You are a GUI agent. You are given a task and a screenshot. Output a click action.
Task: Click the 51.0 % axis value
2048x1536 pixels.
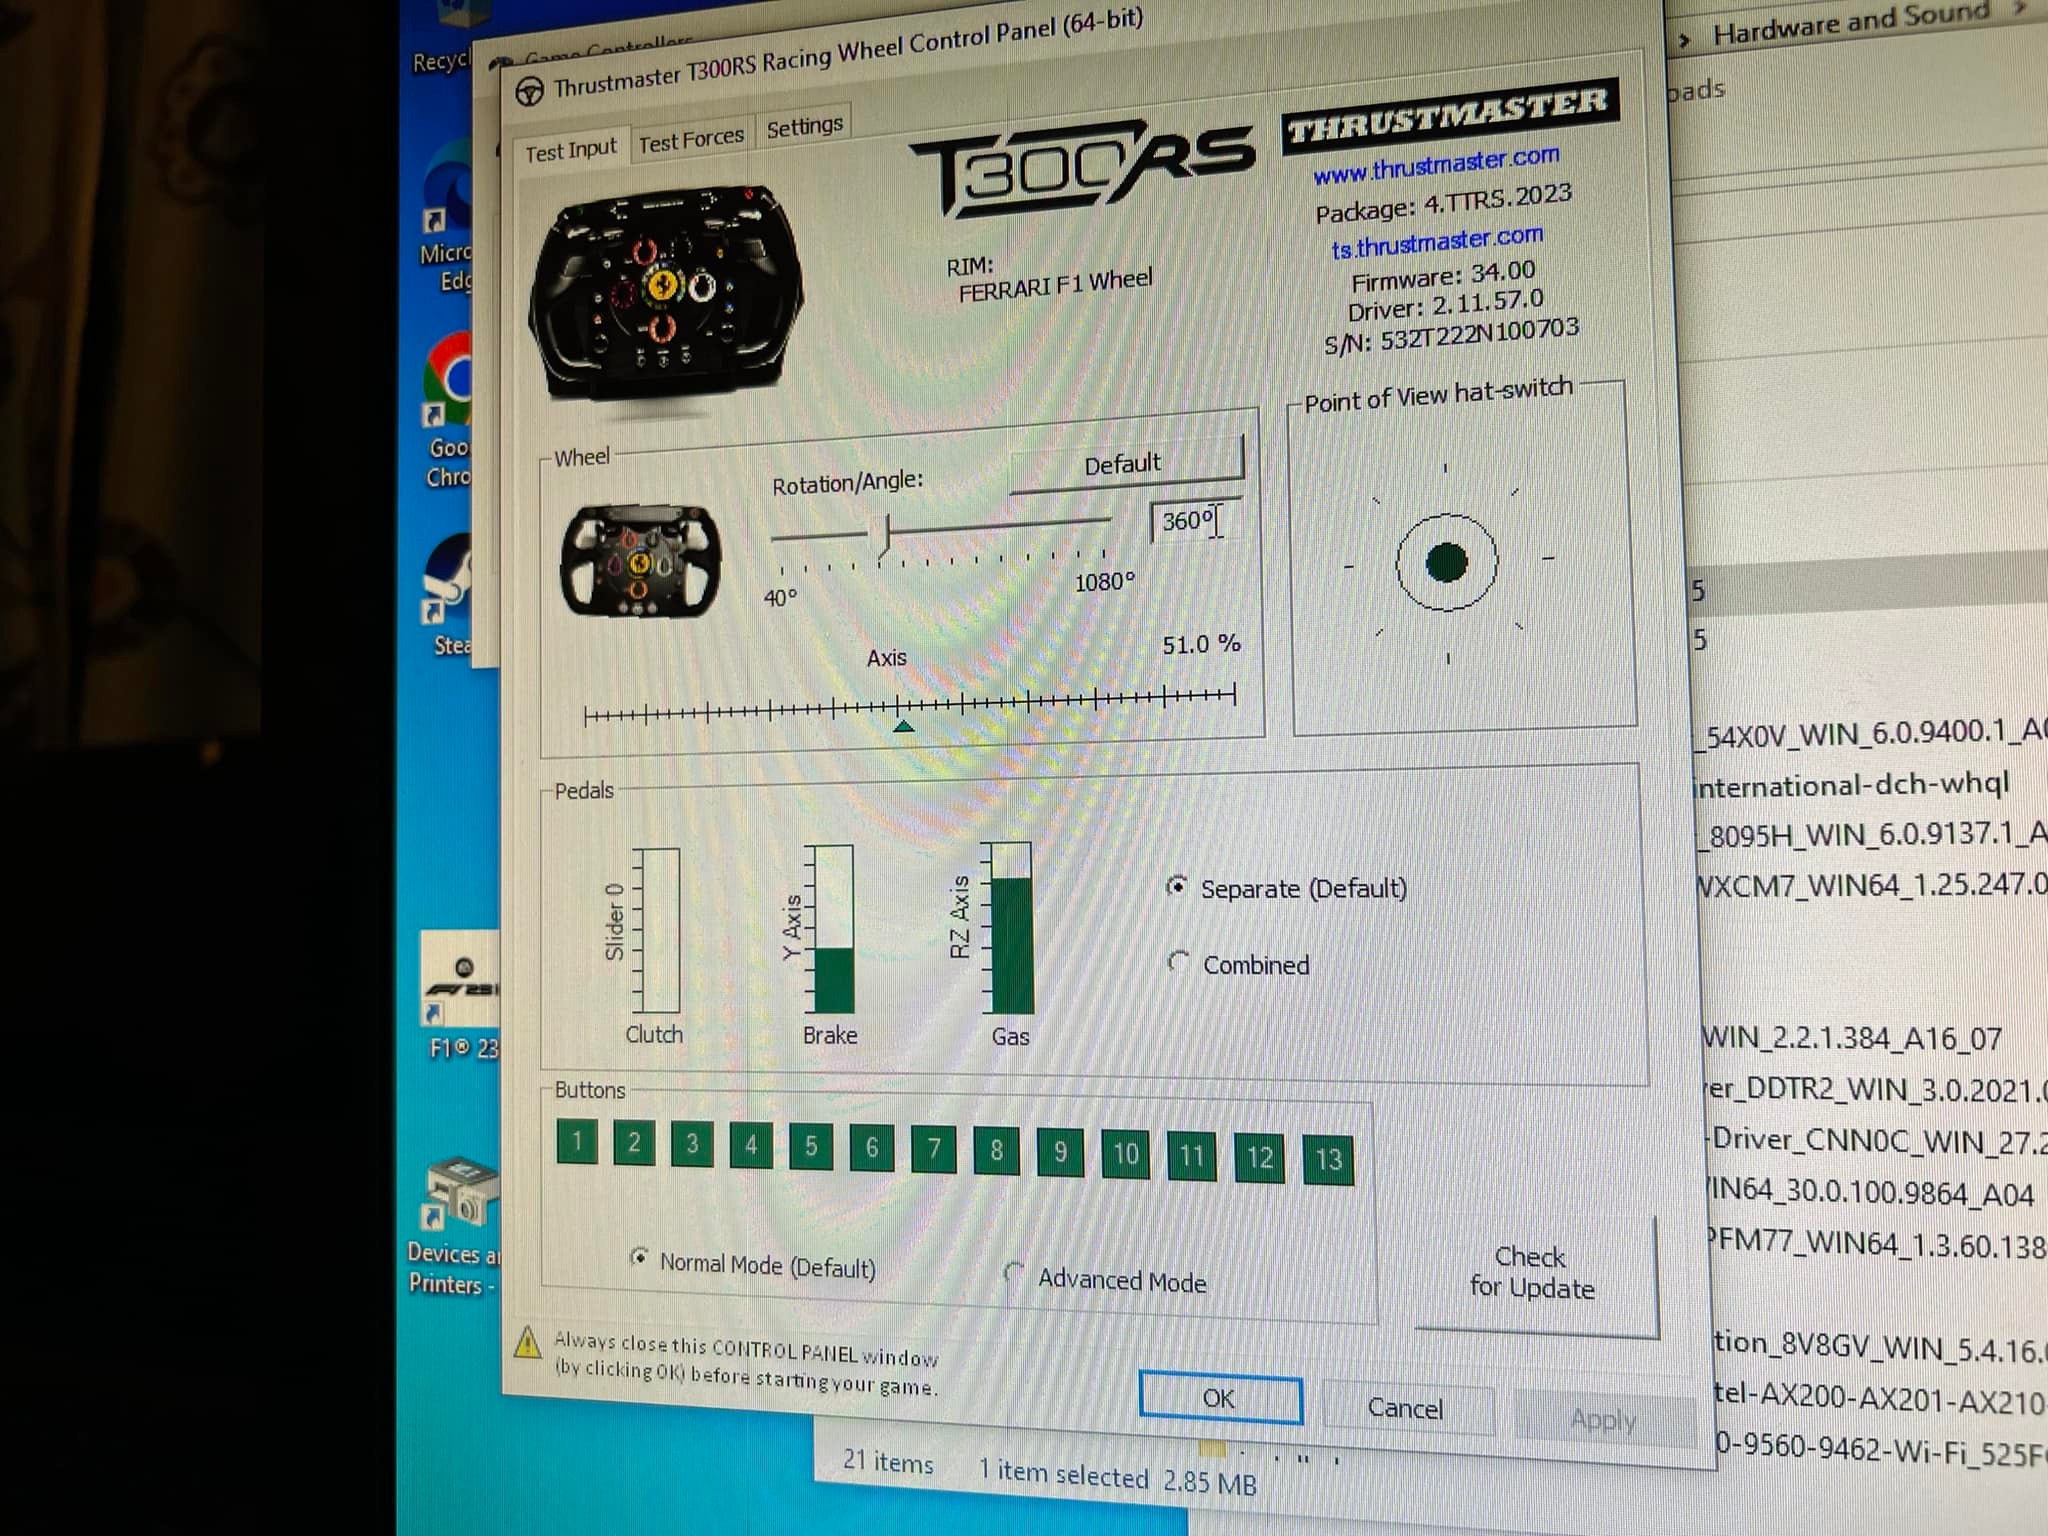click(x=1201, y=644)
